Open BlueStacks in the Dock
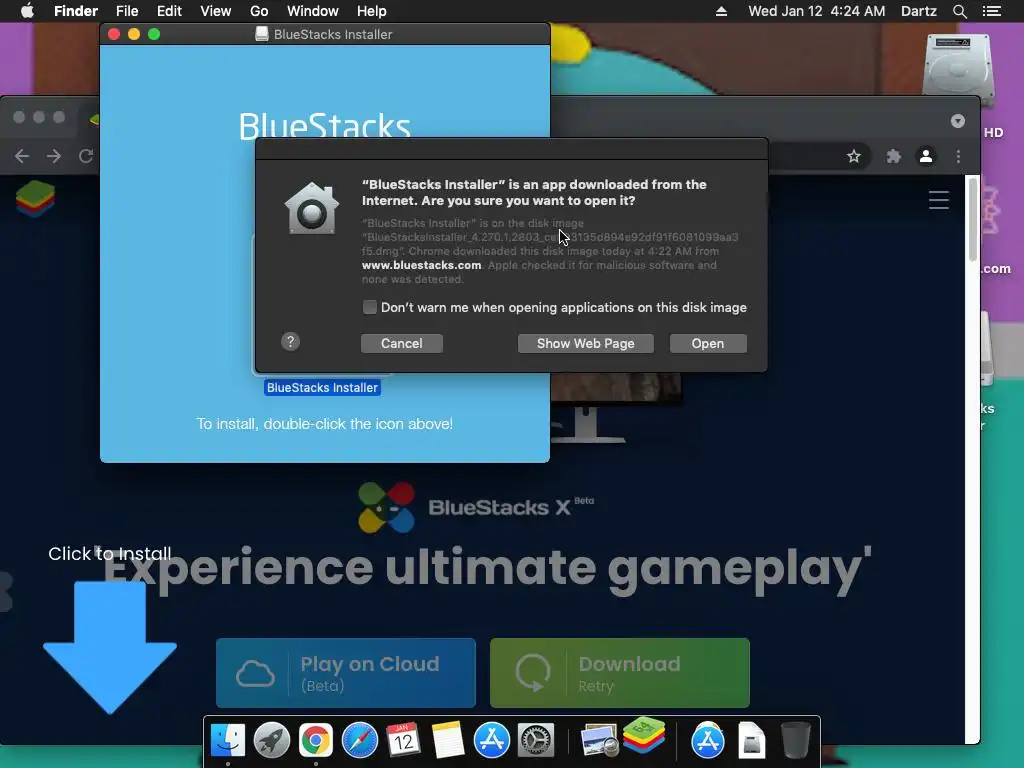This screenshot has height=768, width=1024. pos(644,735)
